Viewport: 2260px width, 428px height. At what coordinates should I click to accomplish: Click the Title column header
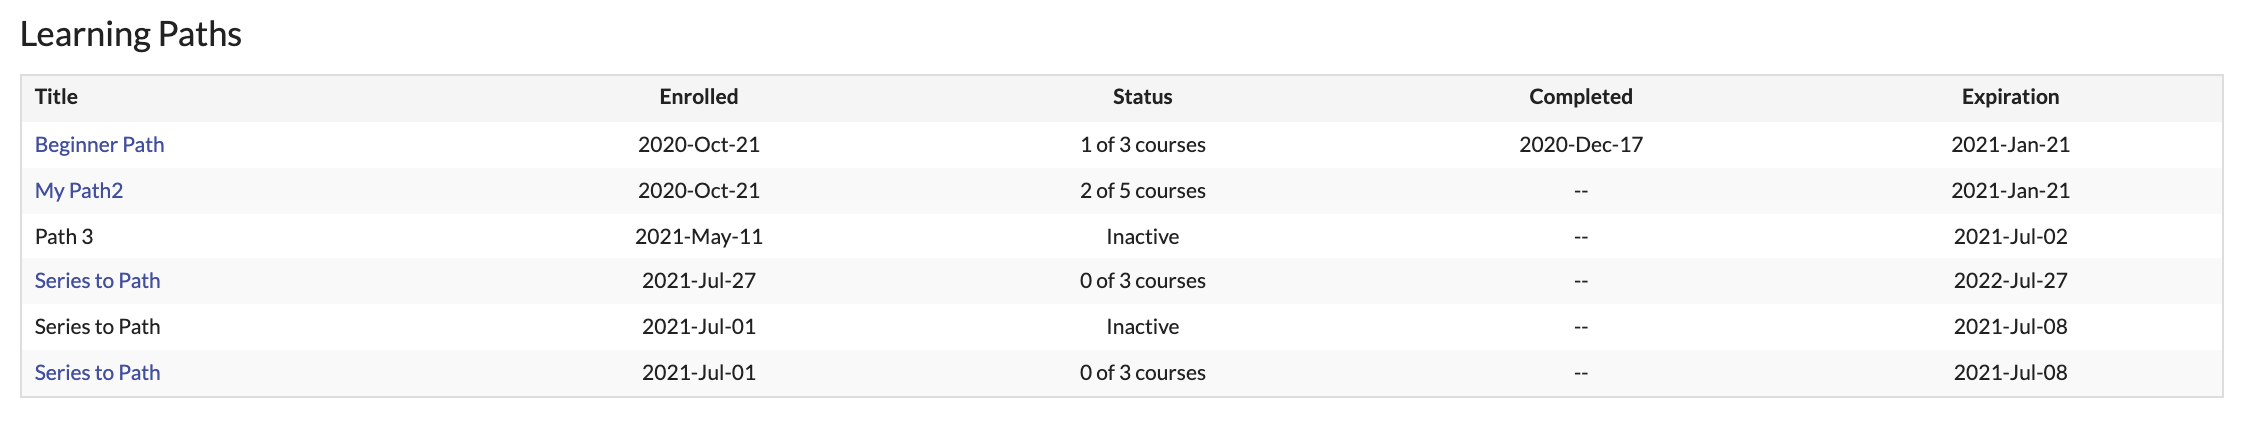(x=56, y=96)
